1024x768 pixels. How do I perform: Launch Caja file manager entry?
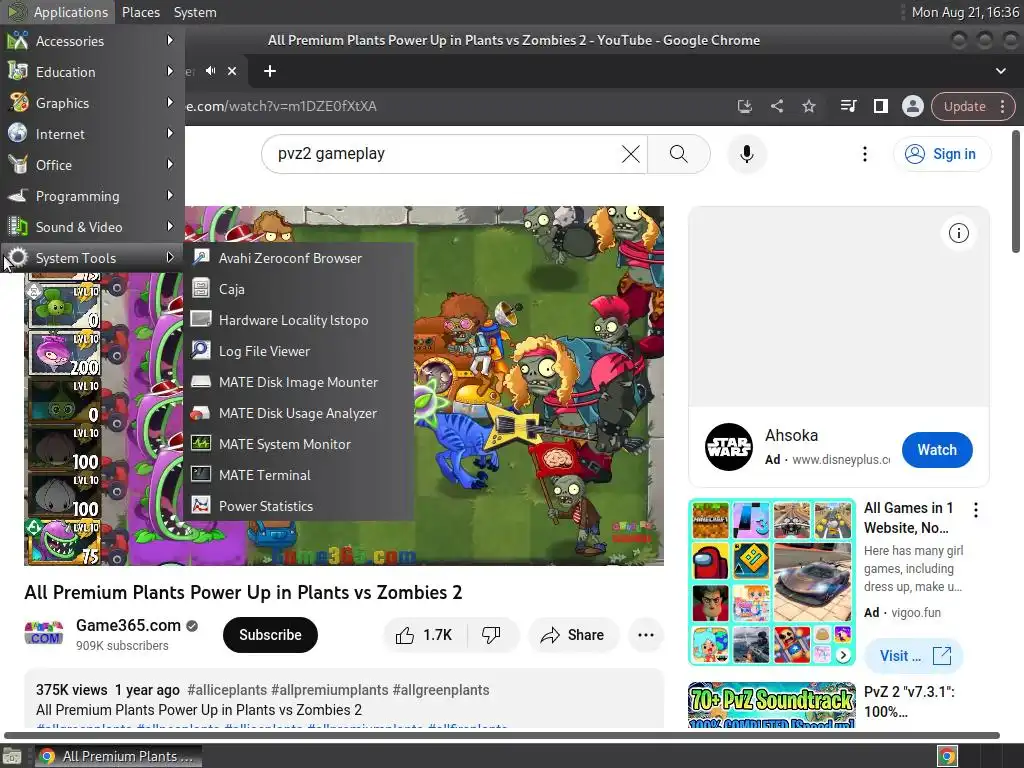(x=298, y=289)
